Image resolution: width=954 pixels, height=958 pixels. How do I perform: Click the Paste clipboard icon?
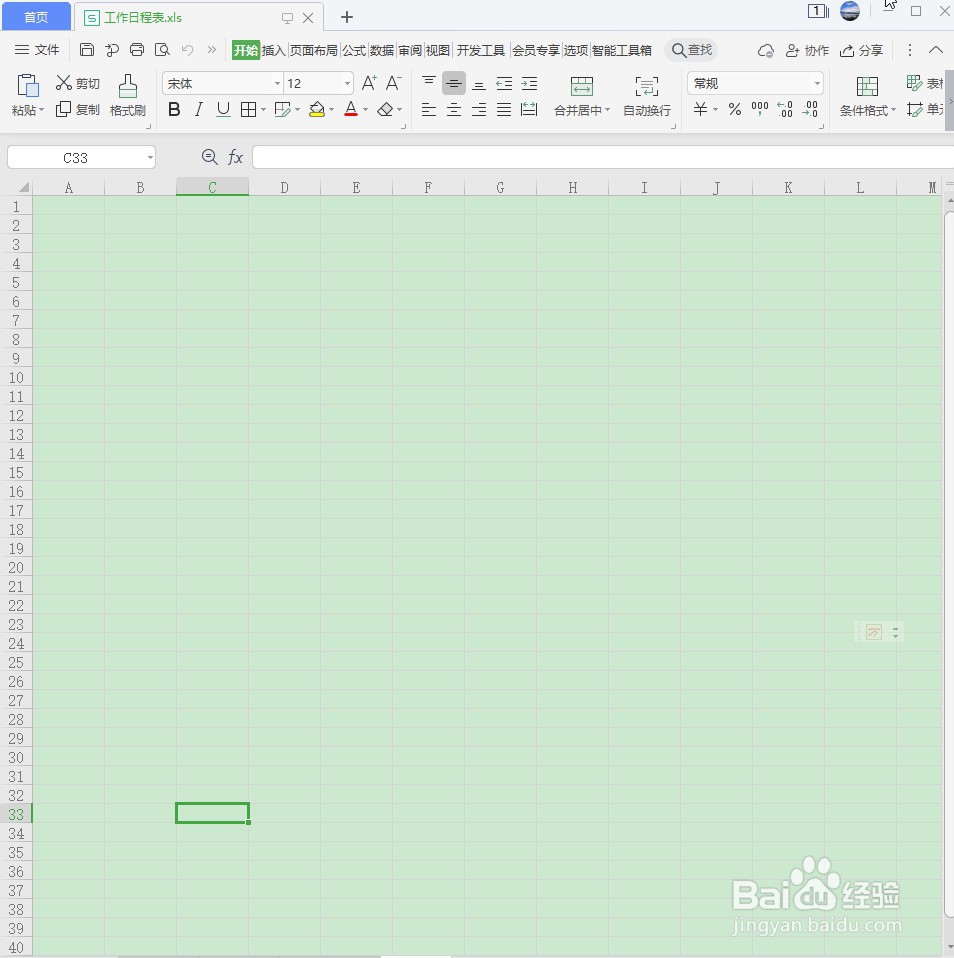coord(28,86)
